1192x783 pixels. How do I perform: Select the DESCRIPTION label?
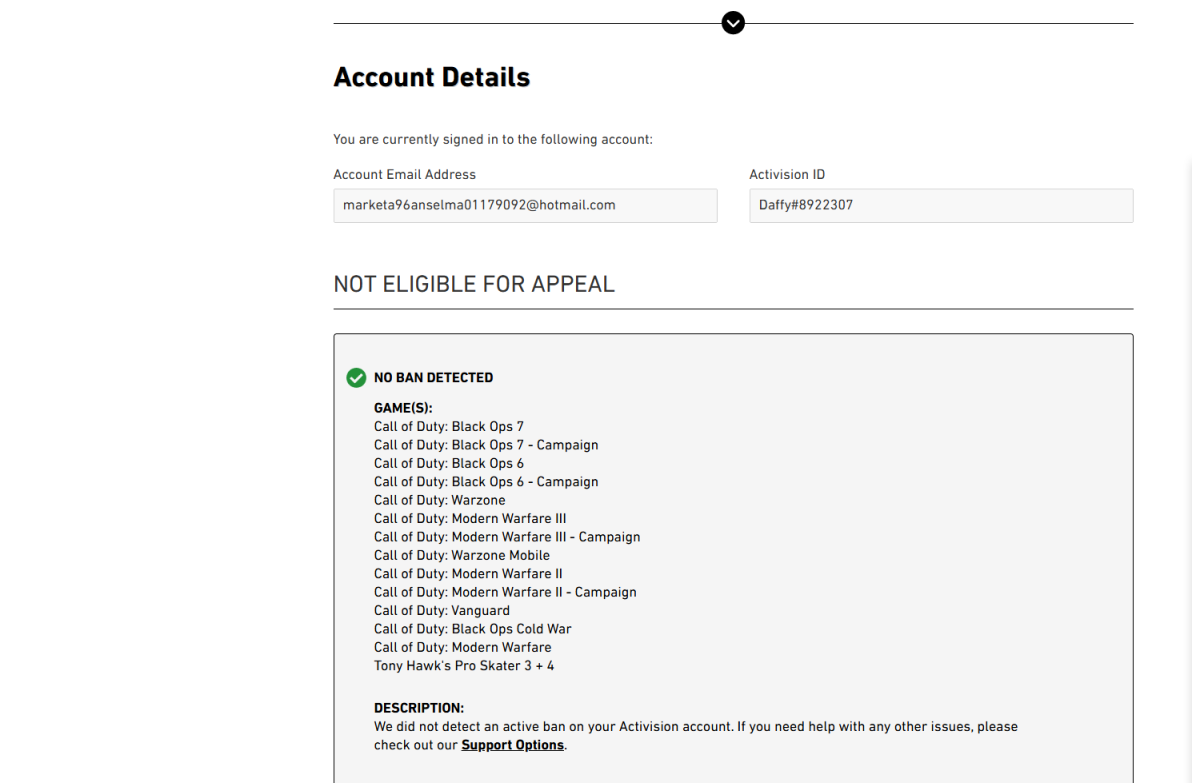click(419, 708)
